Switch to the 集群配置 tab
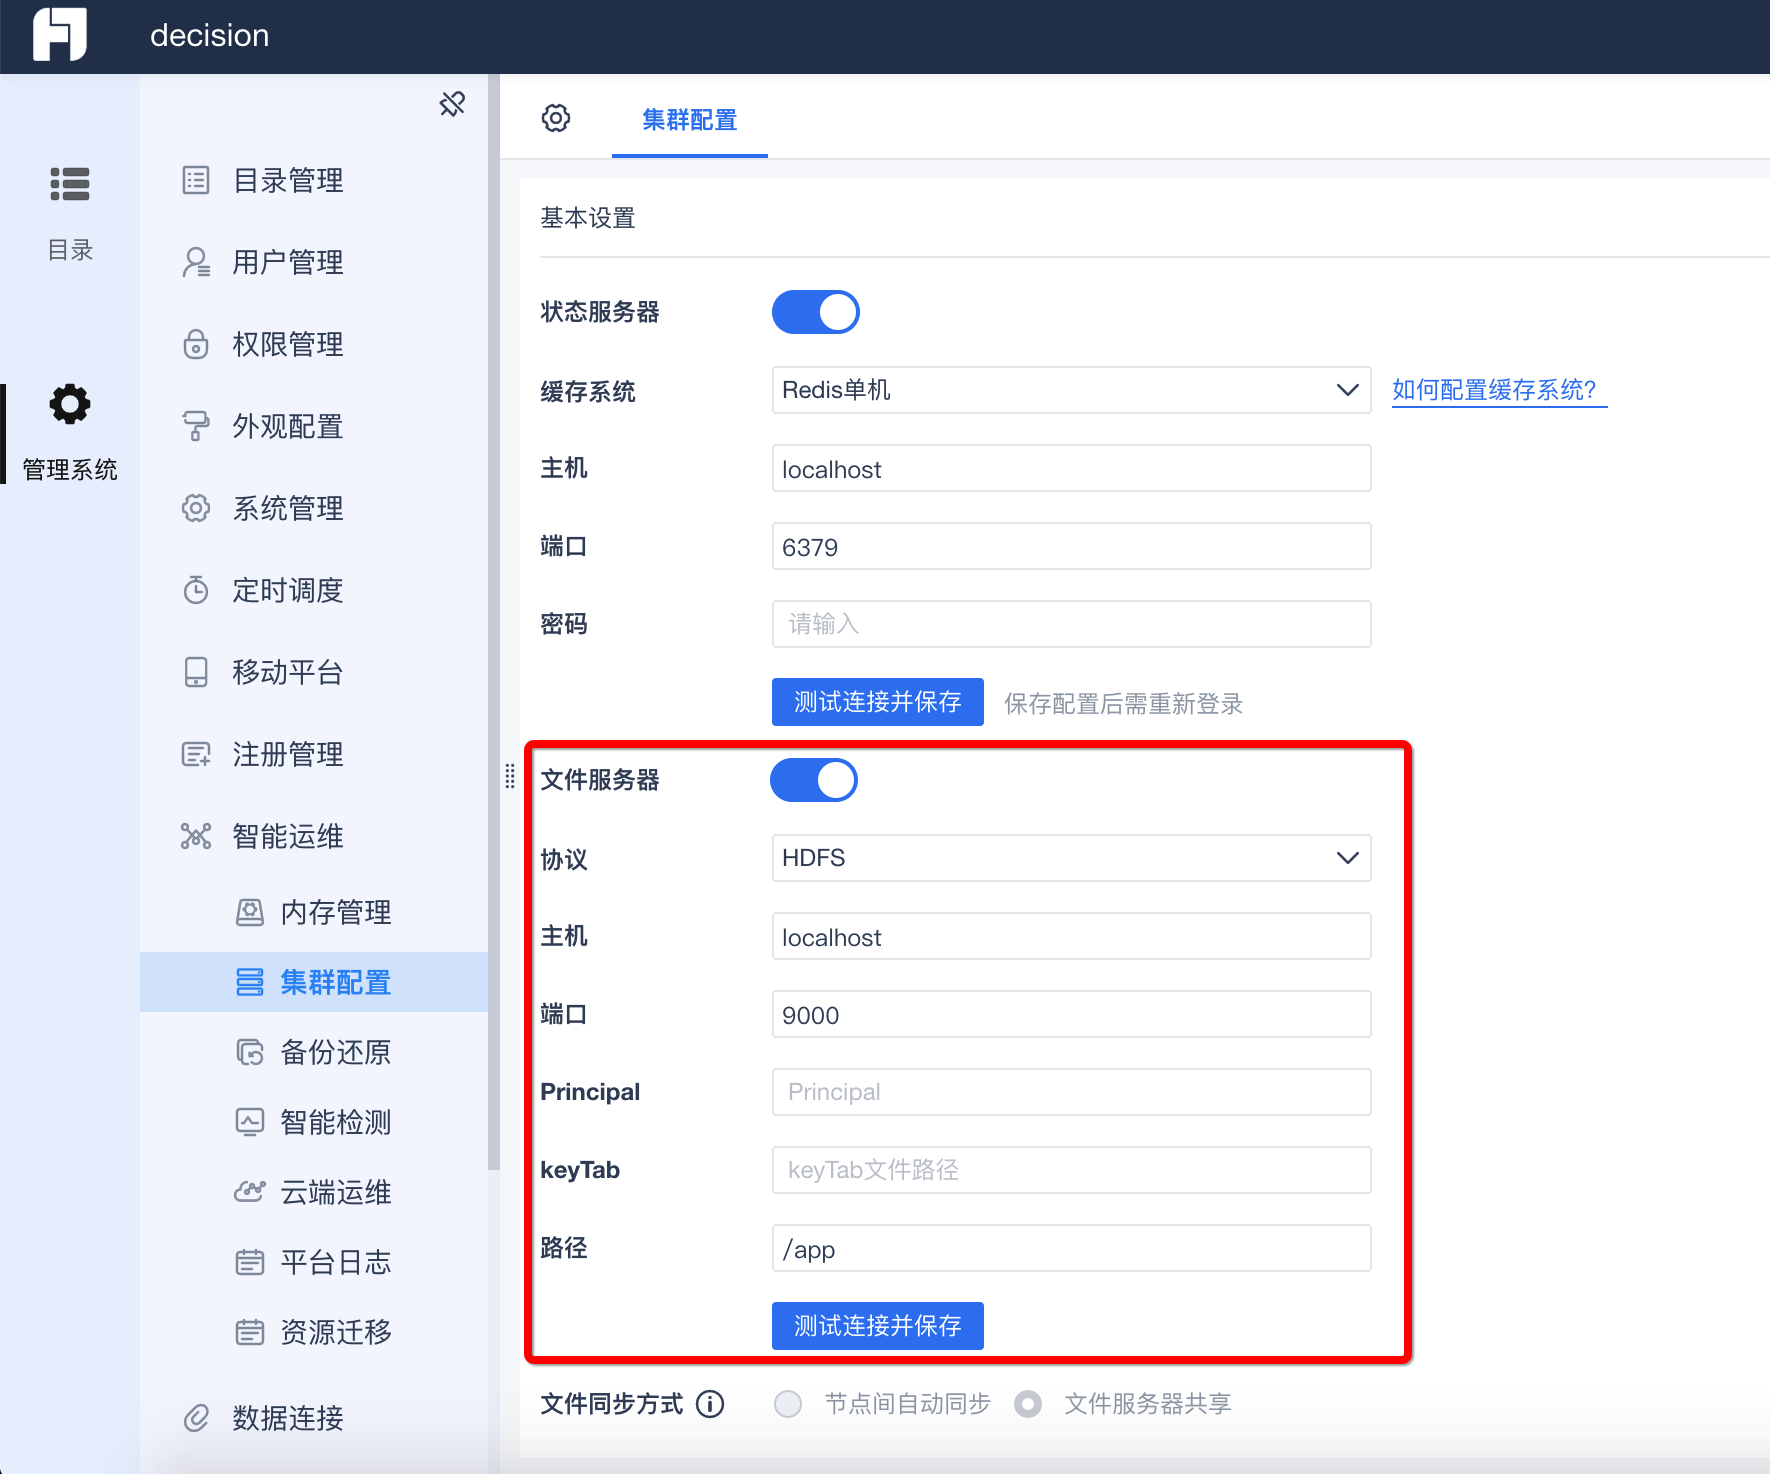 690,120
